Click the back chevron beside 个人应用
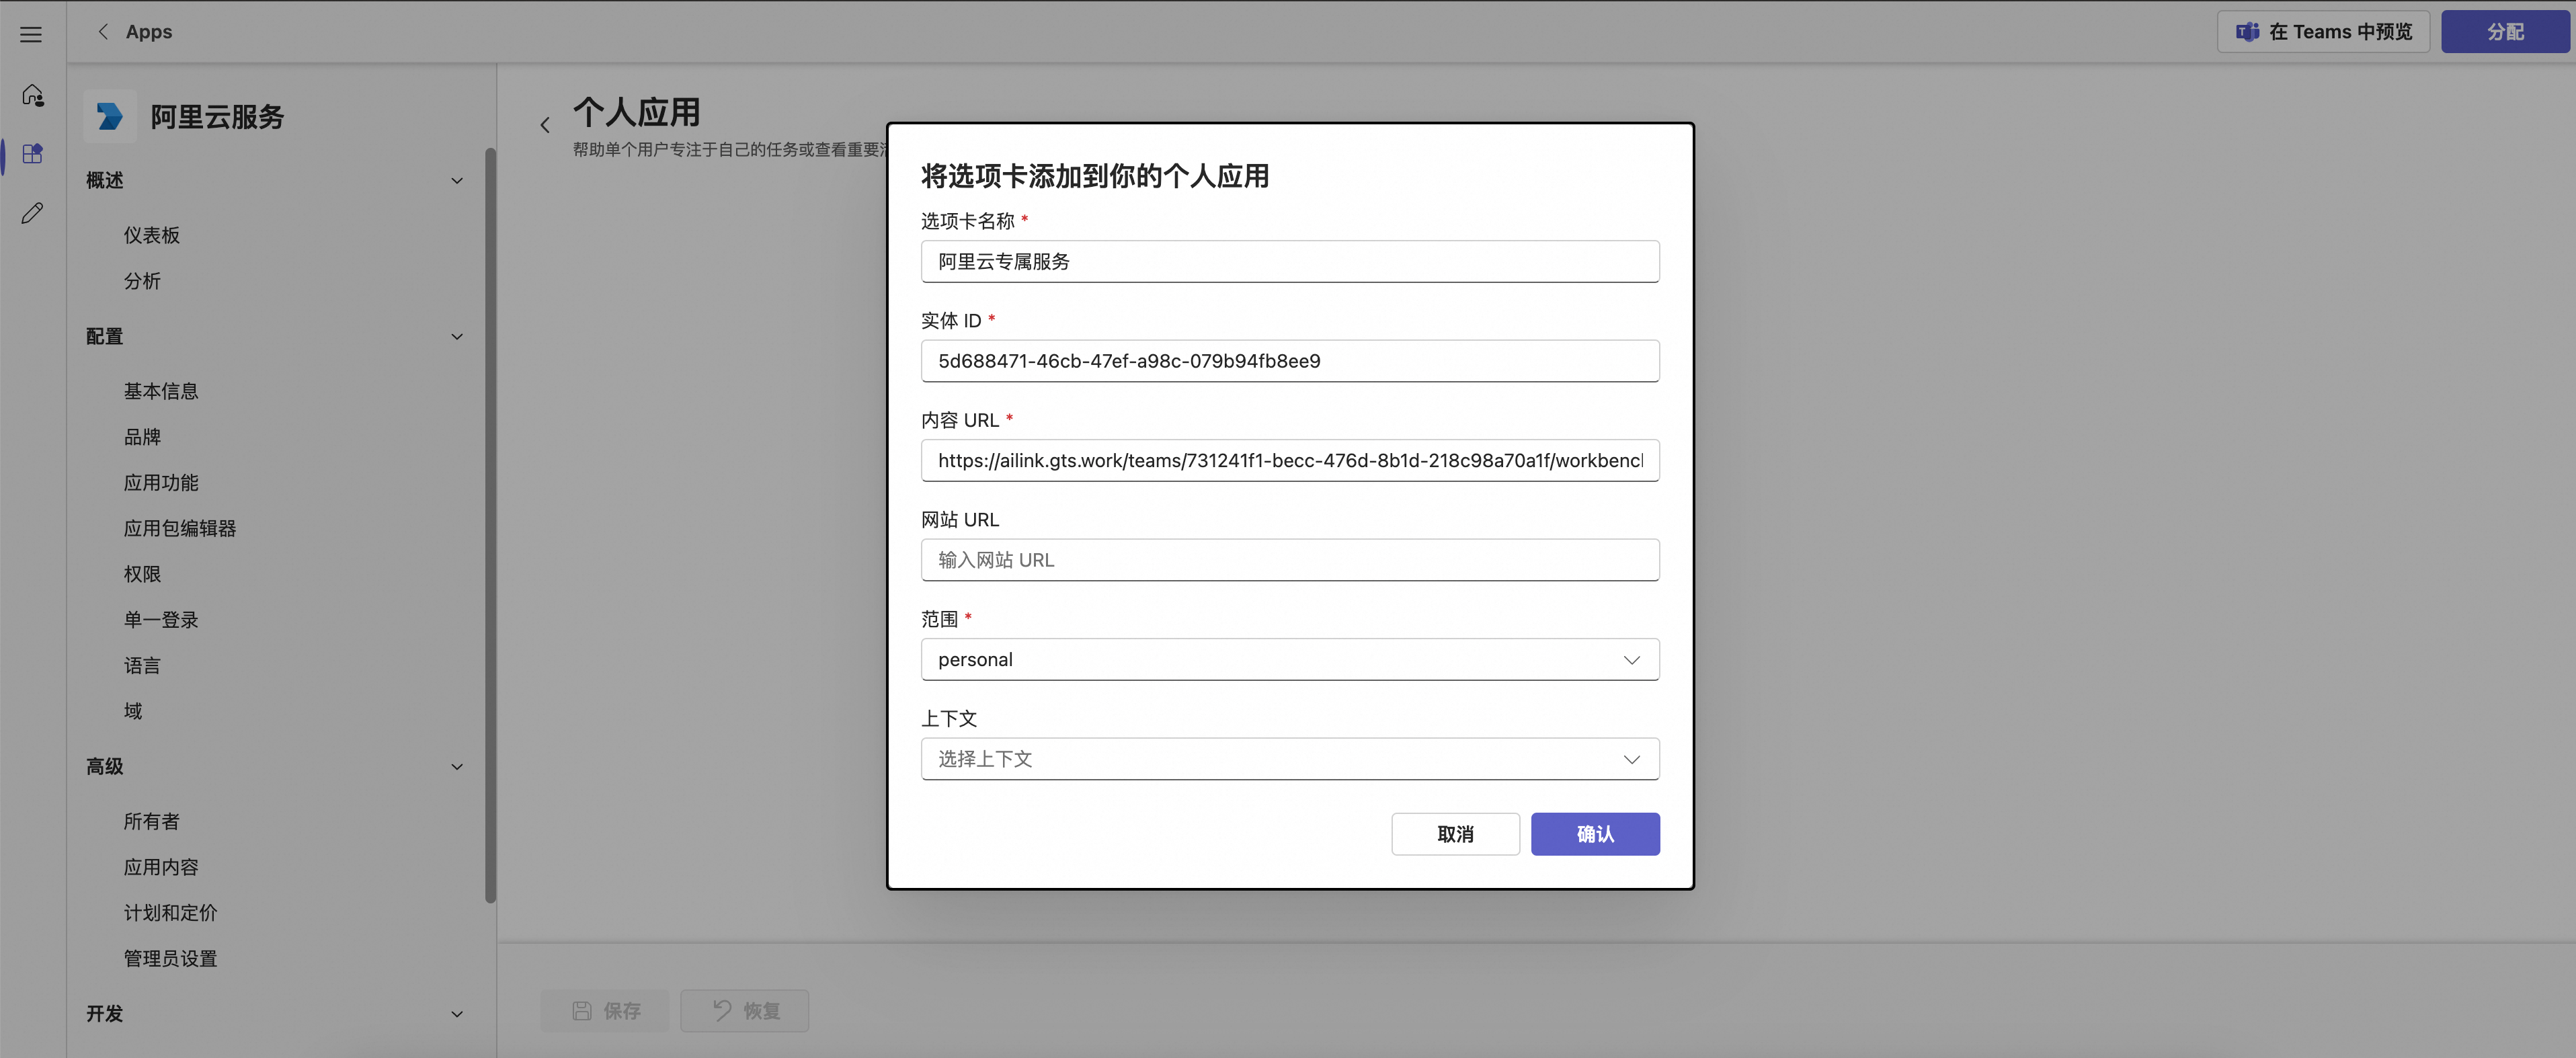Viewport: 2576px width, 1058px height. tap(545, 125)
